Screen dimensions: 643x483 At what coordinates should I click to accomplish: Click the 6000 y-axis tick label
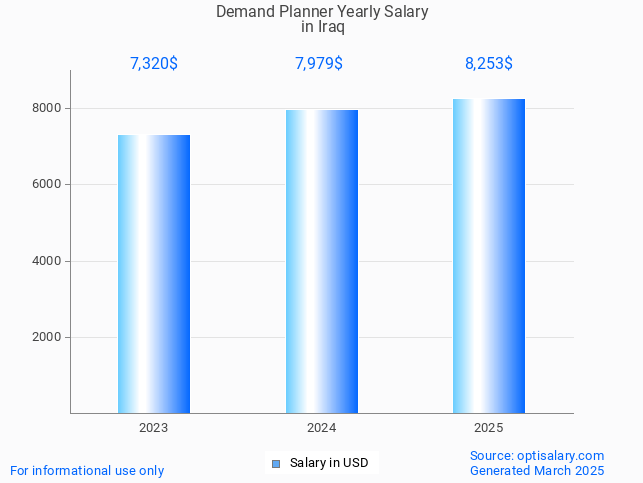point(47,184)
